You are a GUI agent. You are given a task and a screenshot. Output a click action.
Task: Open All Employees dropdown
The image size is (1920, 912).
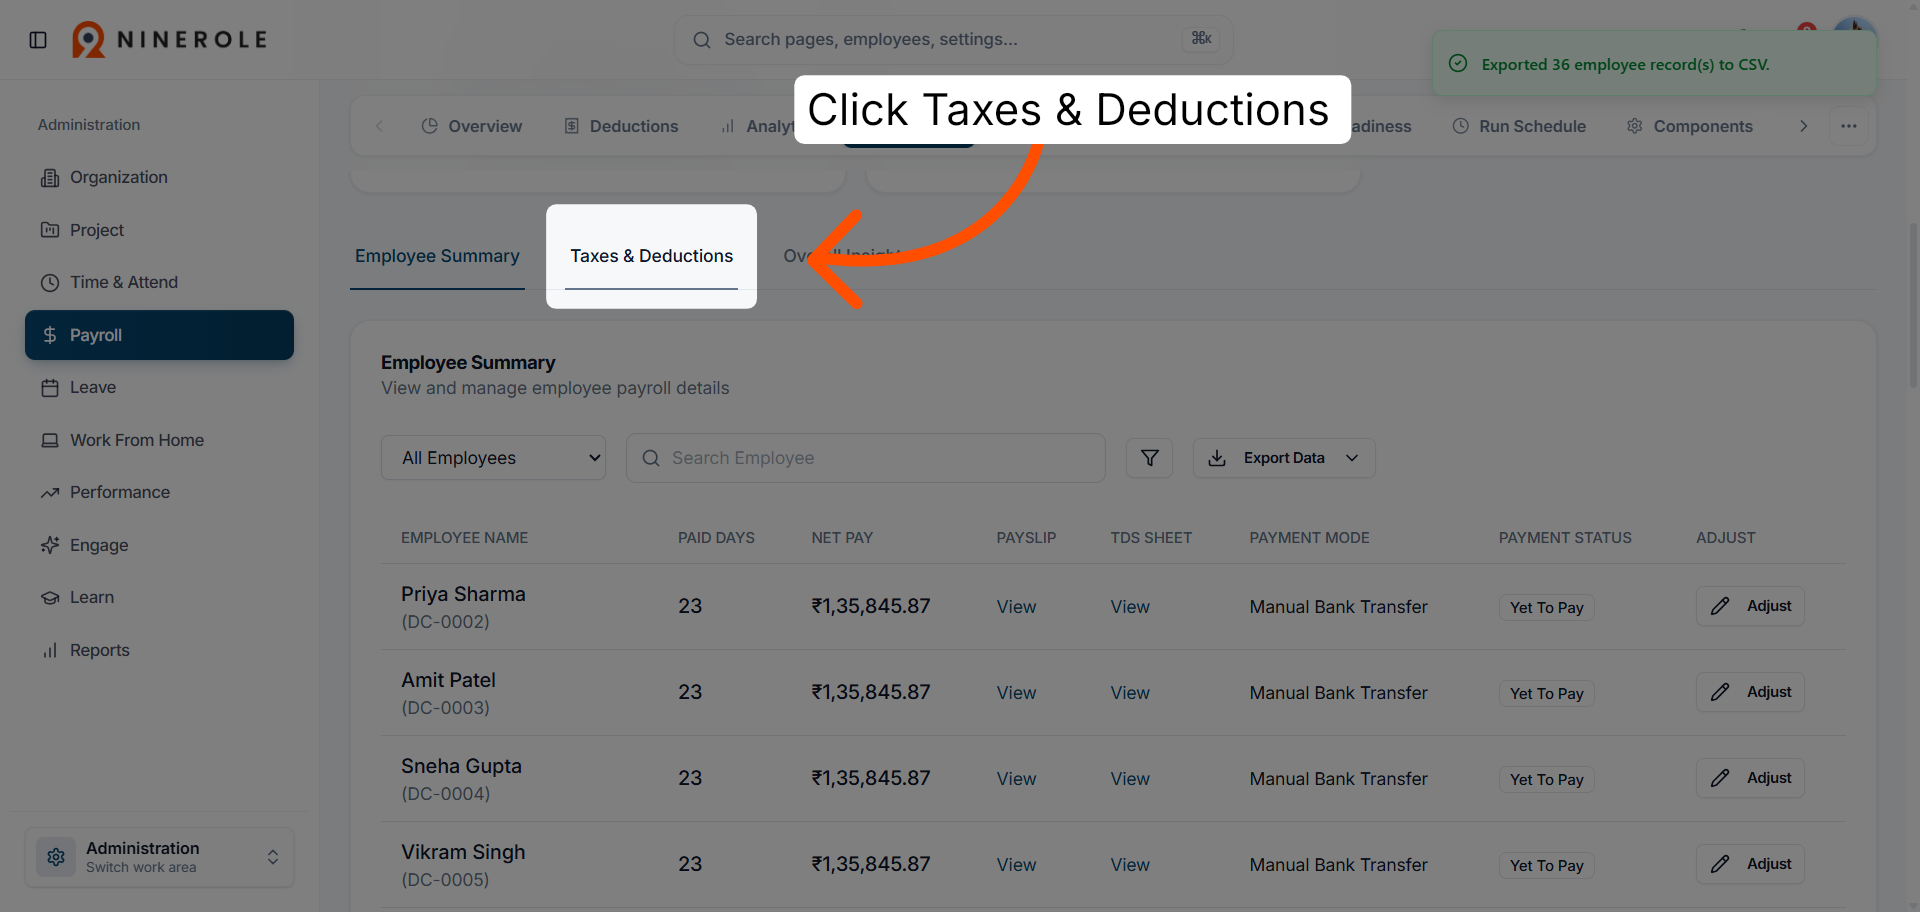[493, 458]
